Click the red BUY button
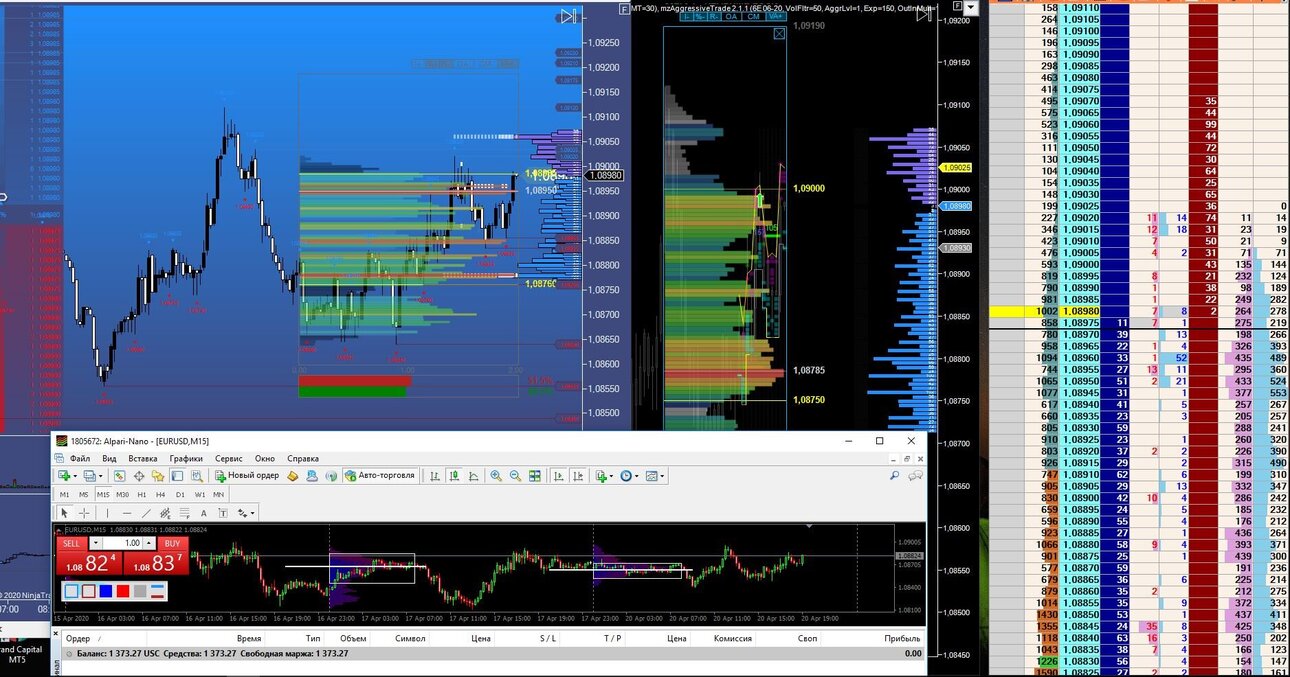 (x=173, y=543)
